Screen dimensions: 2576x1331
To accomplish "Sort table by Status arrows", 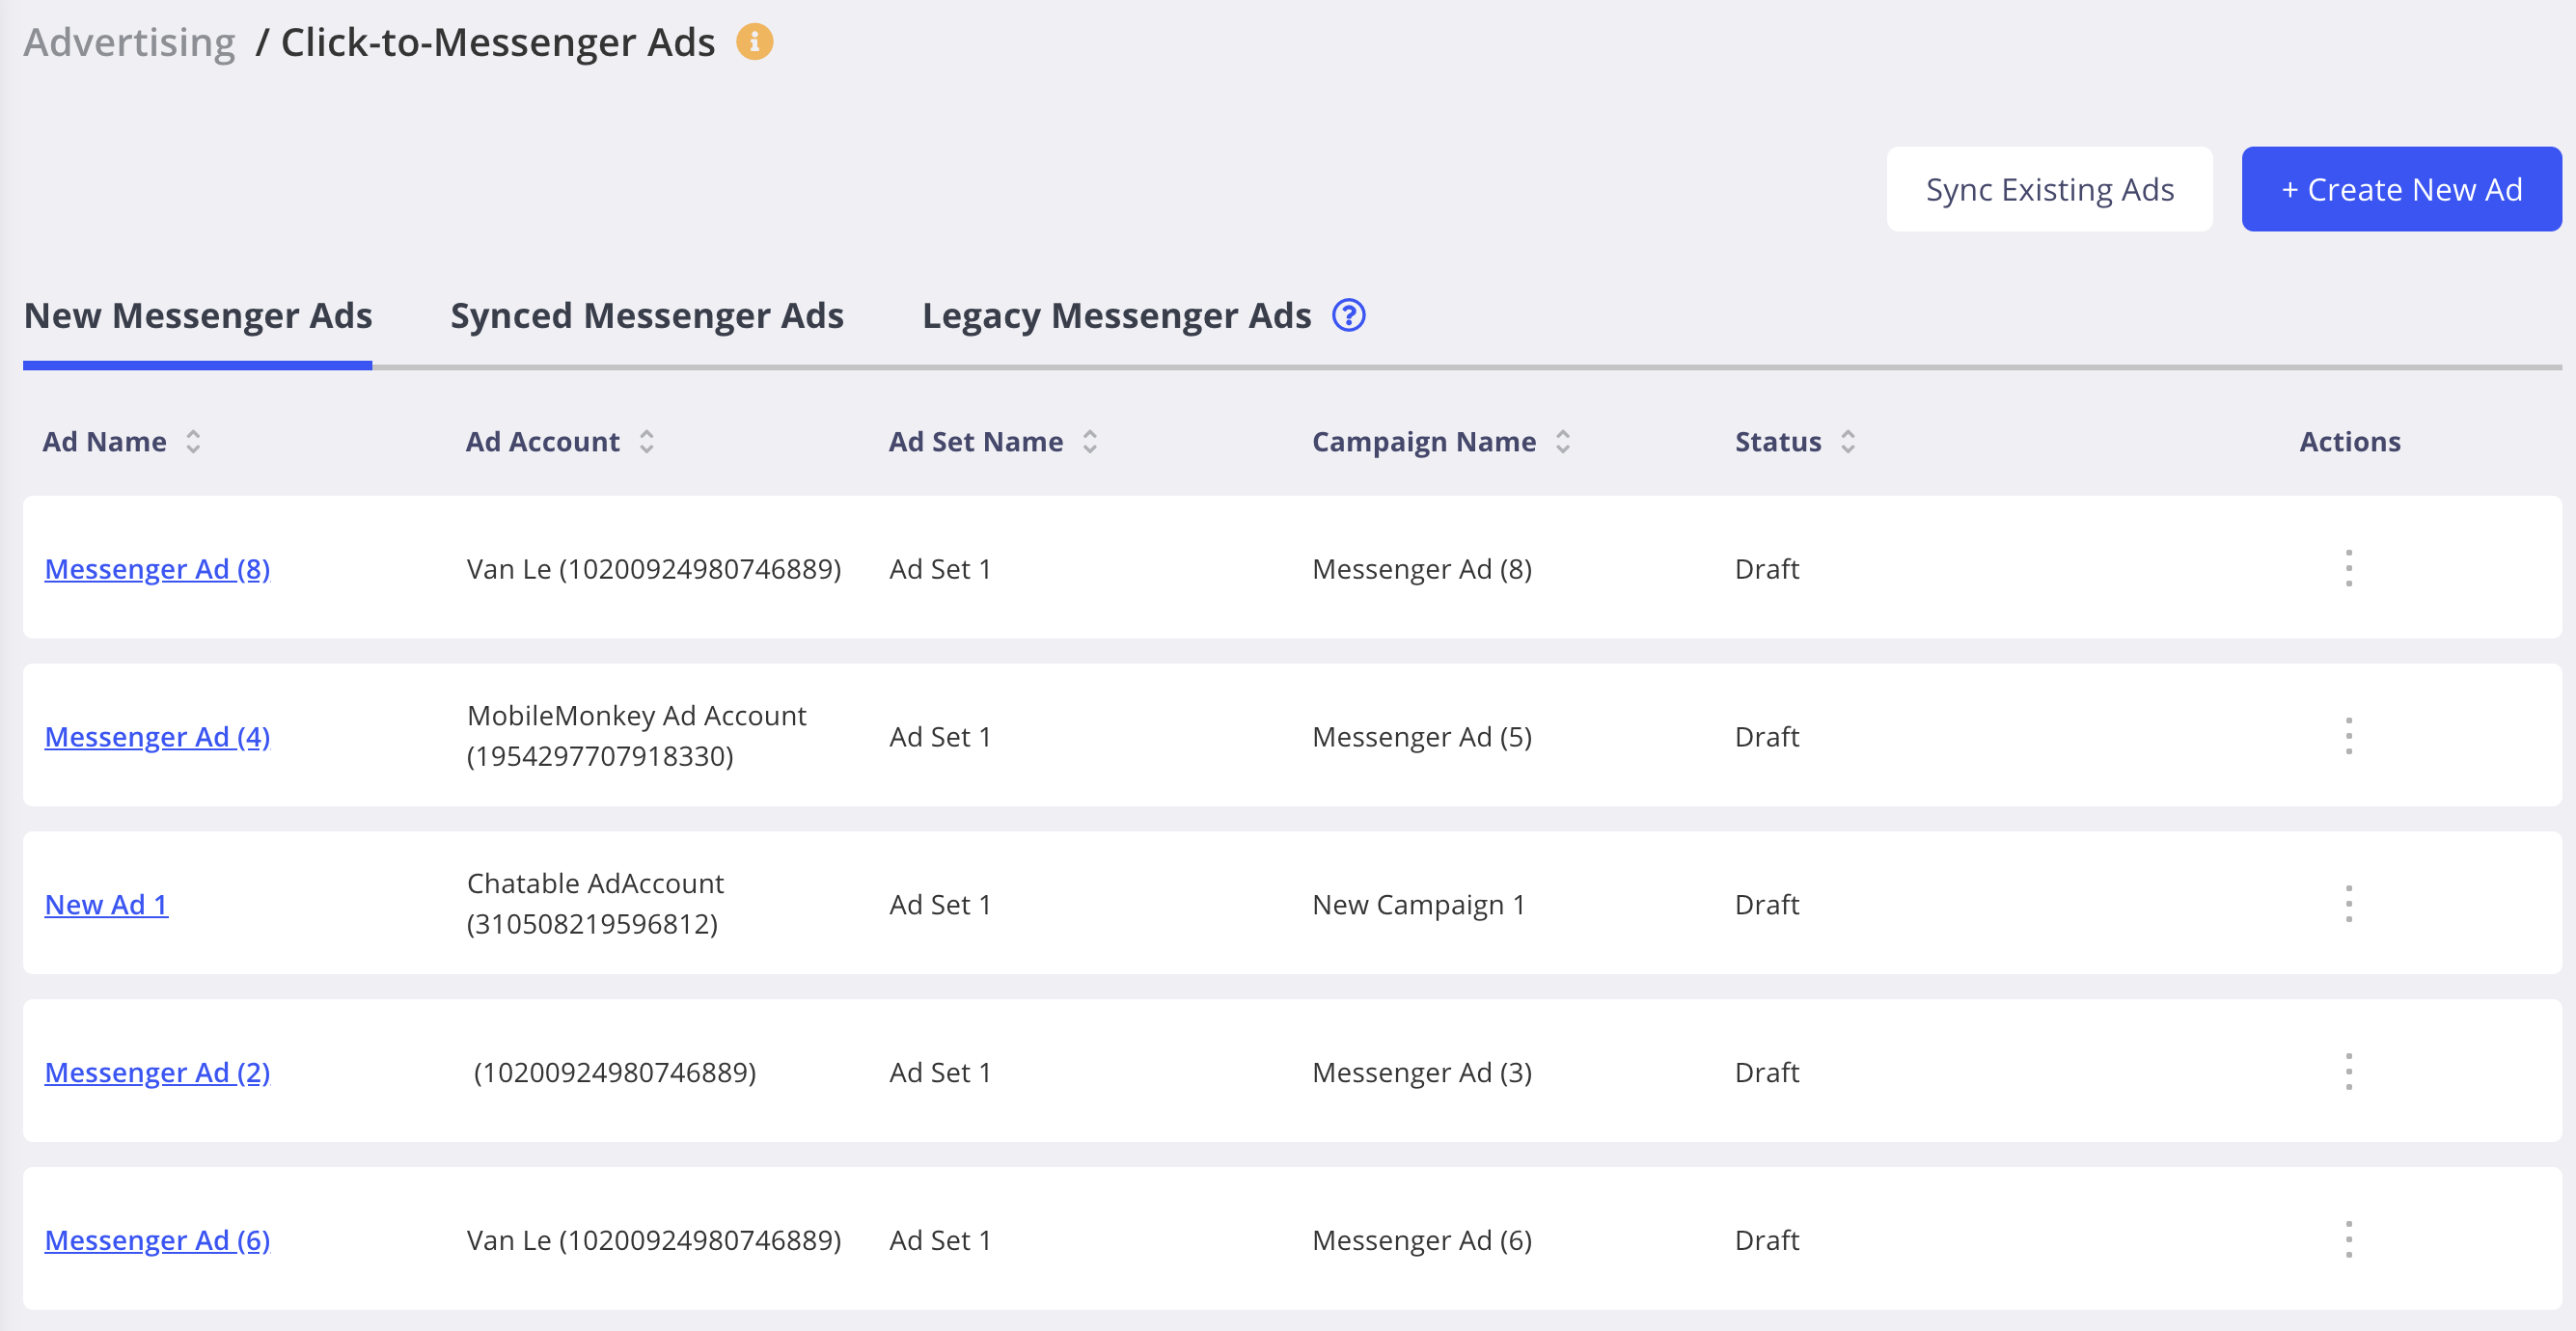I will [x=1847, y=442].
